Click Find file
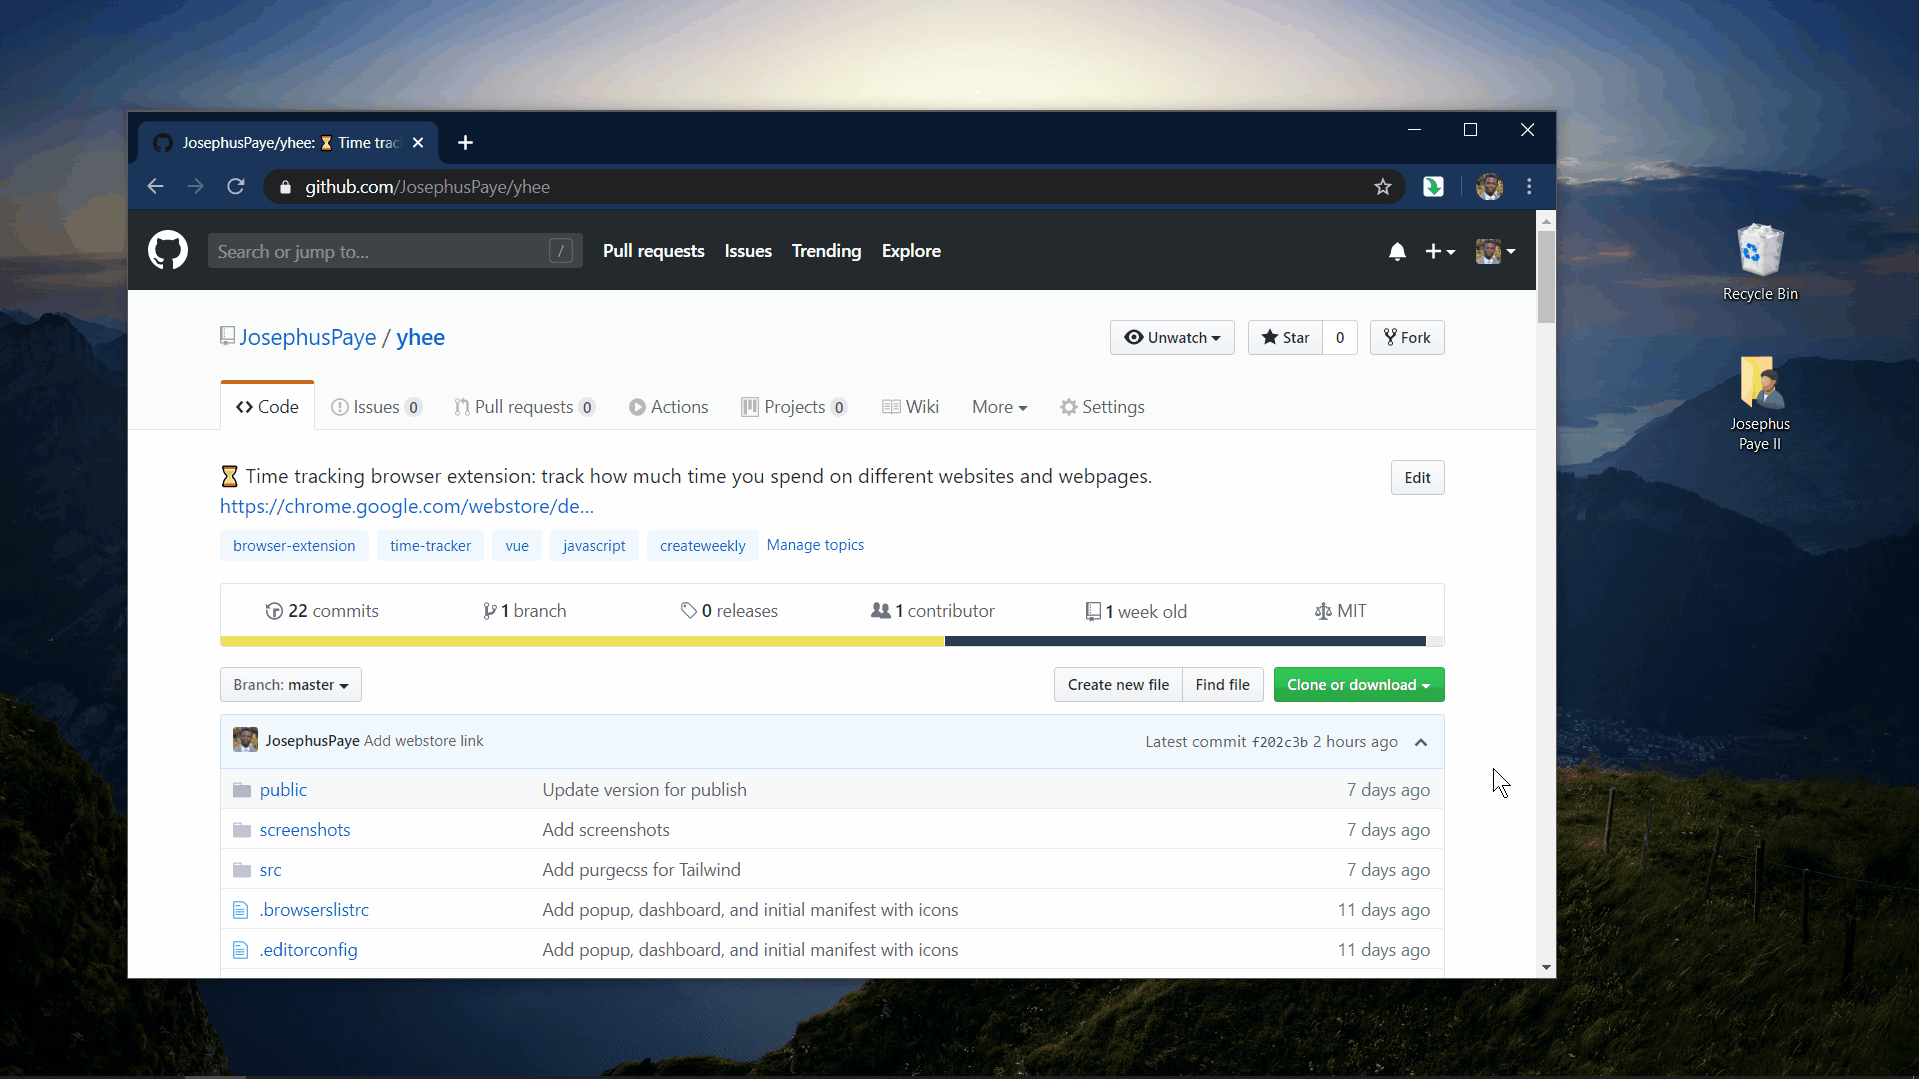1919x1079 pixels. (1222, 685)
